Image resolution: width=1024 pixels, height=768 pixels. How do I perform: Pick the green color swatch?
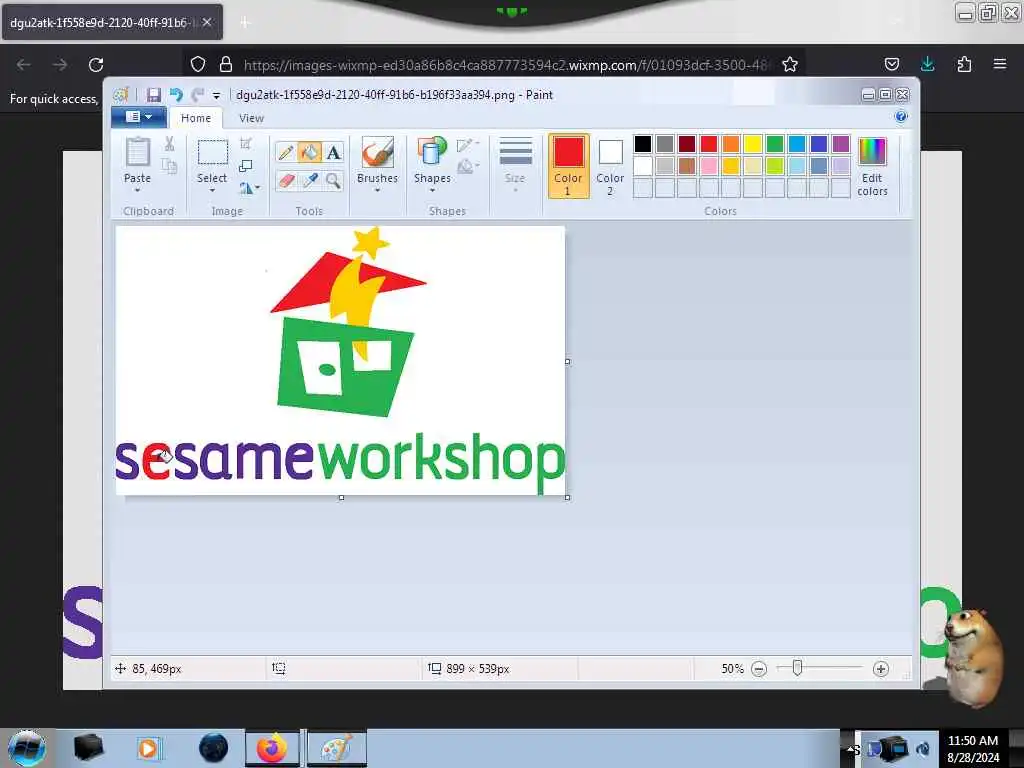tap(775, 144)
